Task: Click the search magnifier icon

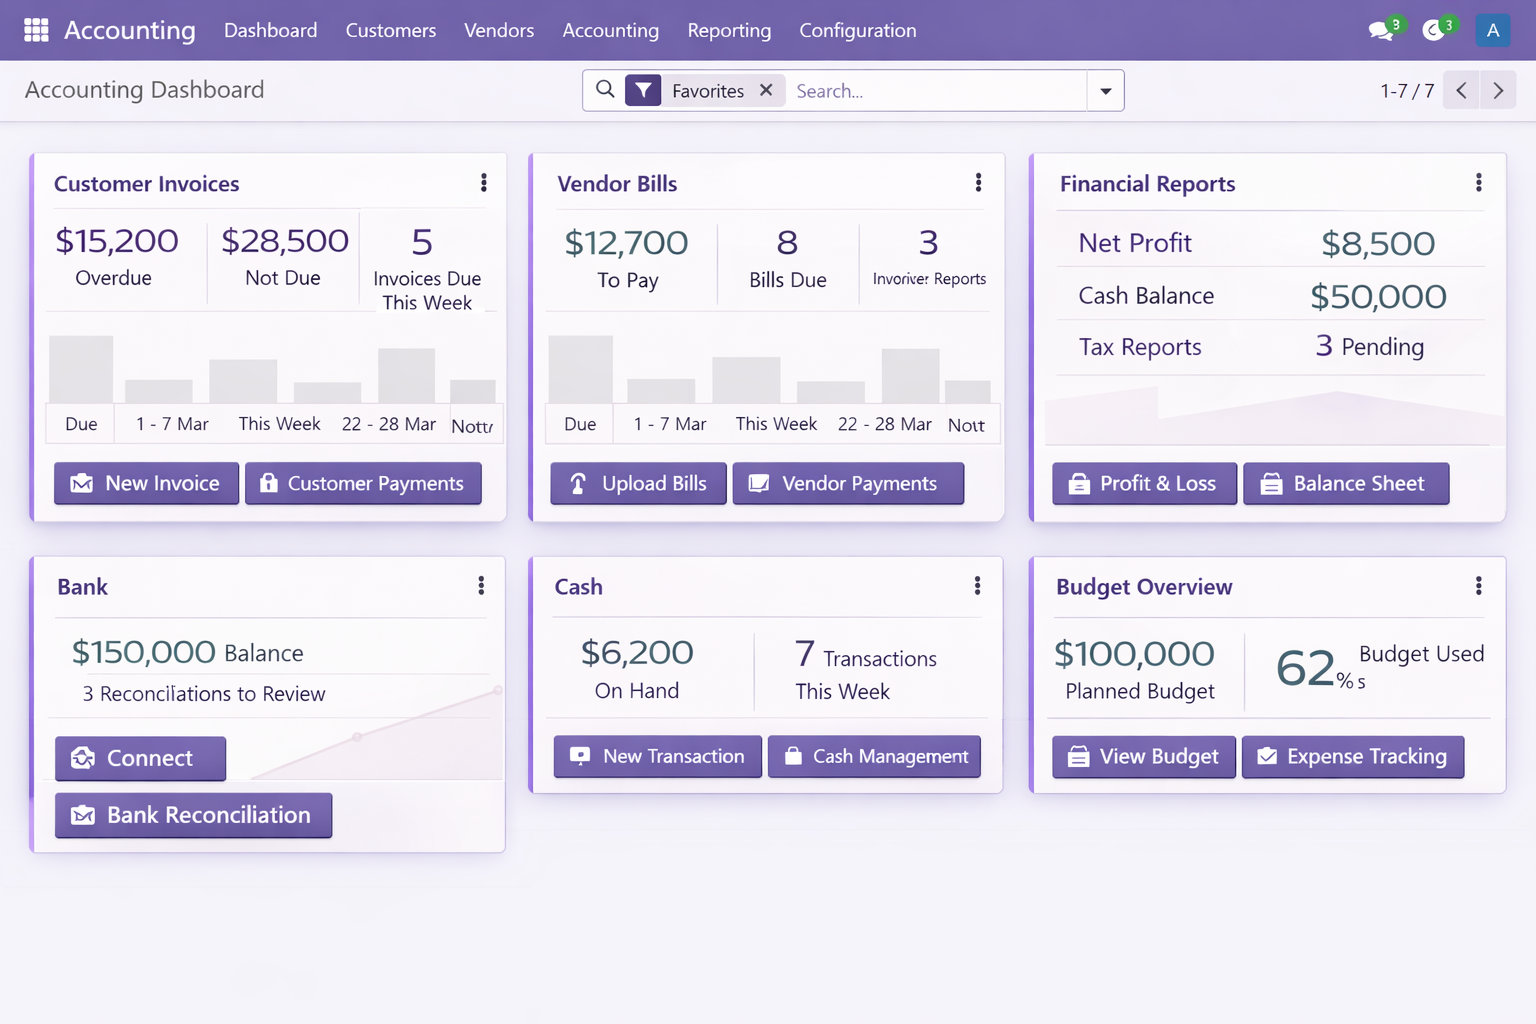Action: point(605,90)
